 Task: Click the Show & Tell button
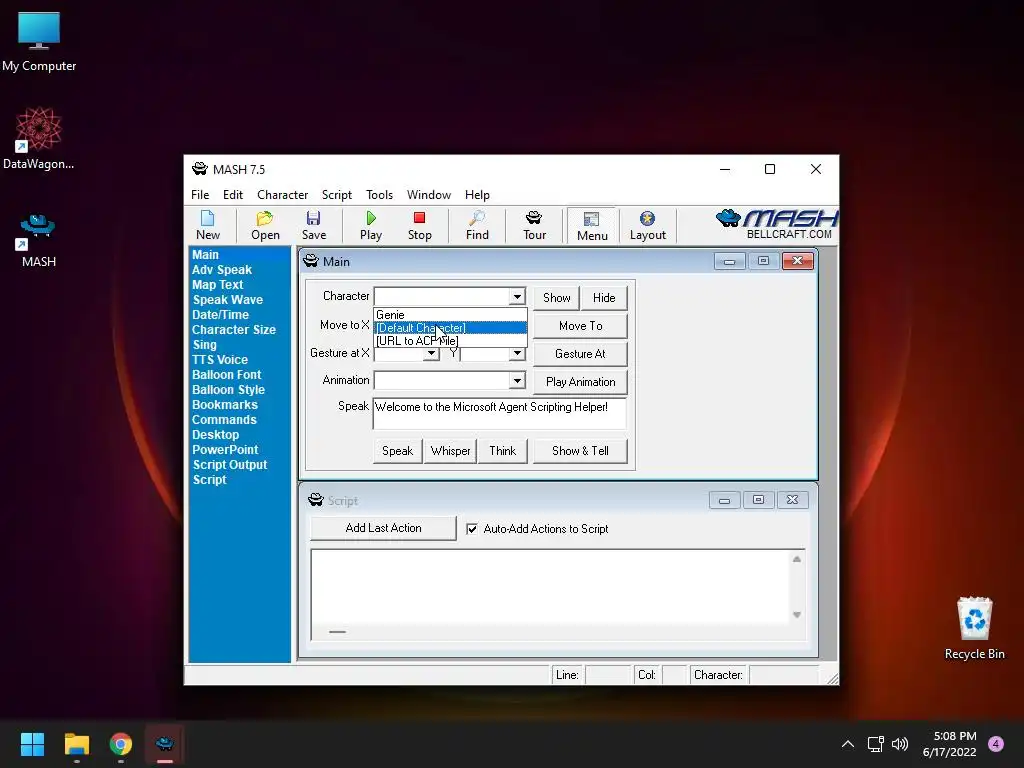point(580,451)
